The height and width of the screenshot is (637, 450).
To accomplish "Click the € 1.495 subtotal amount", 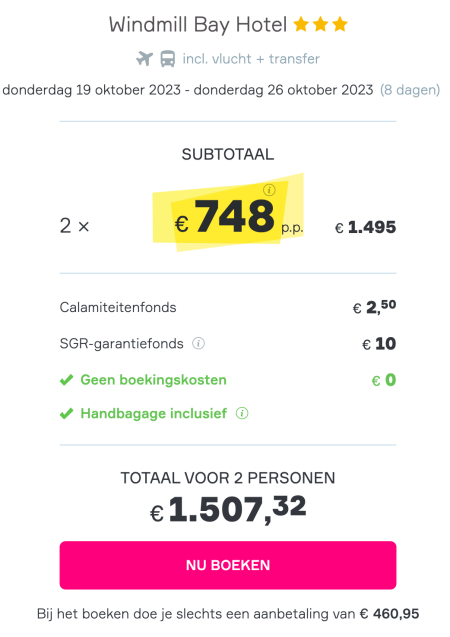I will [366, 228].
